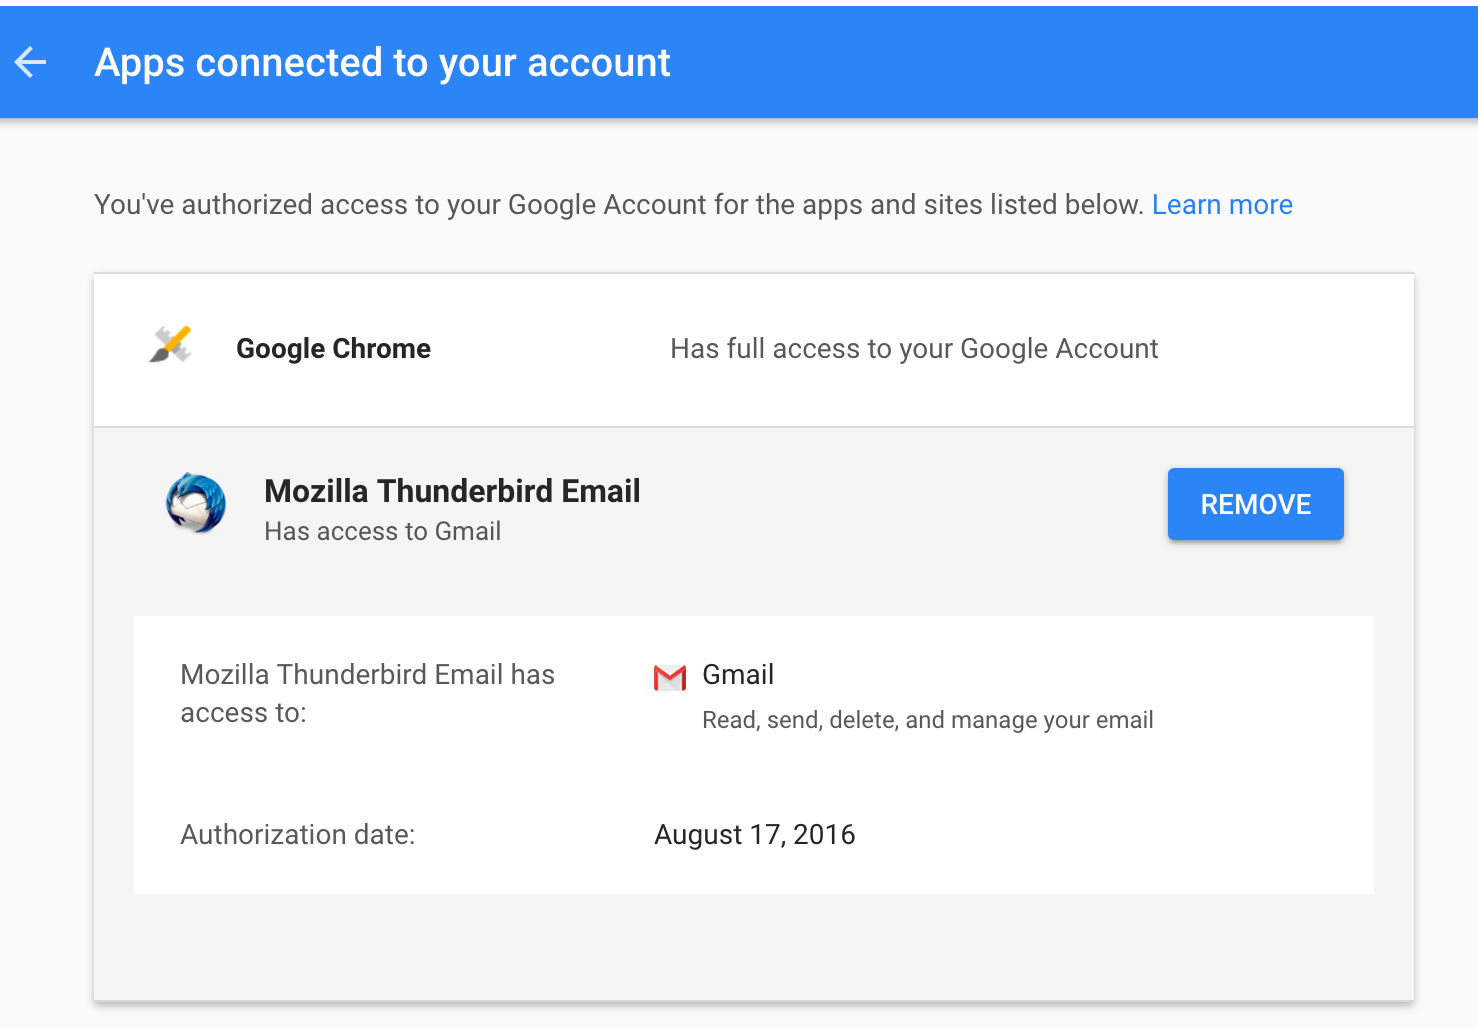Viewport: 1478px width, 1028px height.
Task: Click the back arrow in the blue header
Action: [30, 62]
